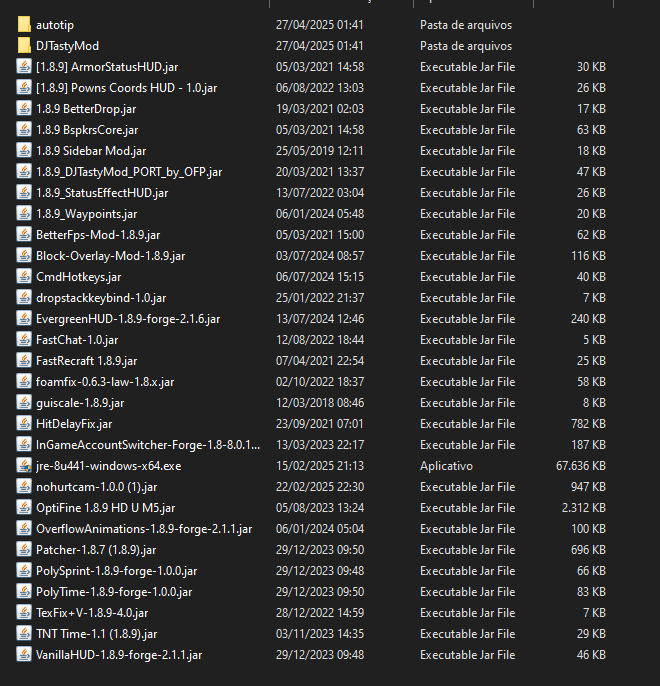
Task: Click the date "05/08/2023 13:24"
Action: (320, 508)
